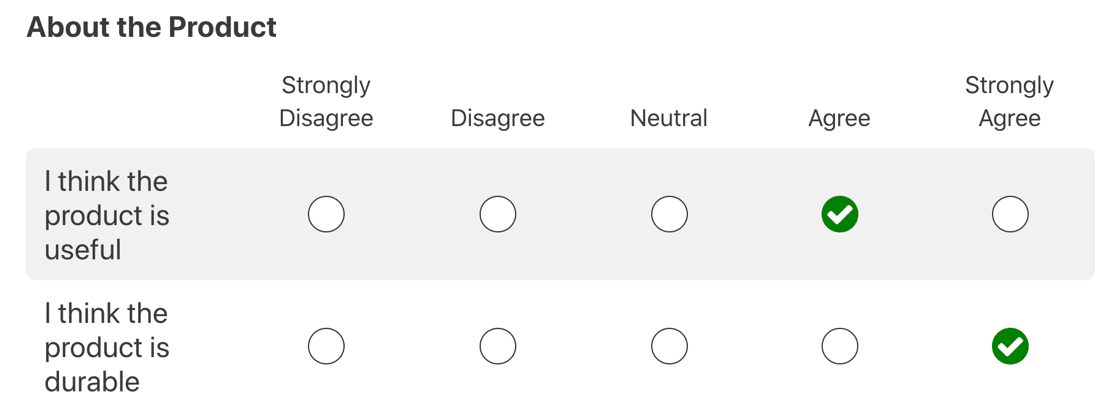The image size is (1116, 416).
Task: Click the green checkmark in the durable row
Action: (1010, 346)
